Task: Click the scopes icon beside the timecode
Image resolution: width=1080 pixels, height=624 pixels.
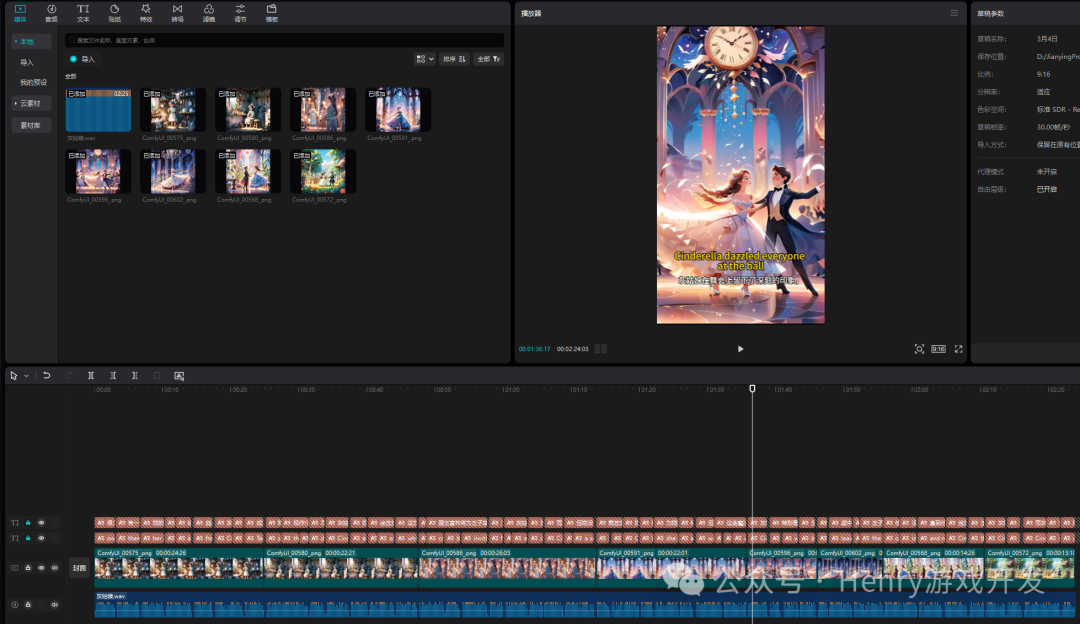Action: [601, 349]
